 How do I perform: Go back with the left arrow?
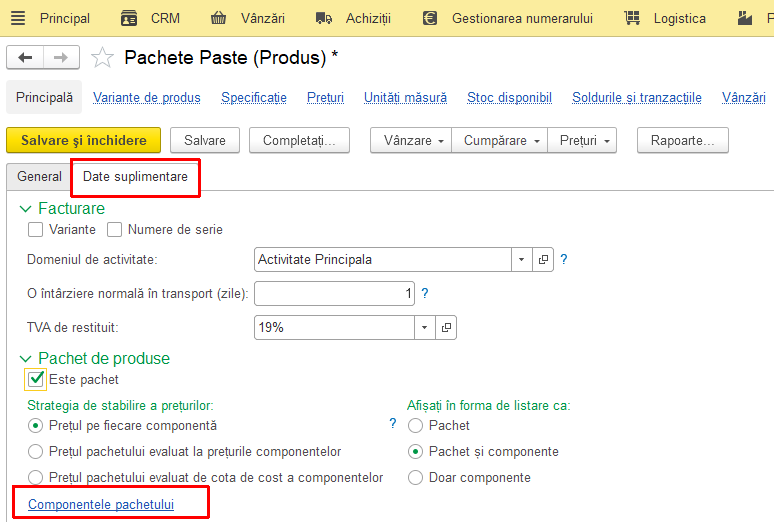point(25,58)
